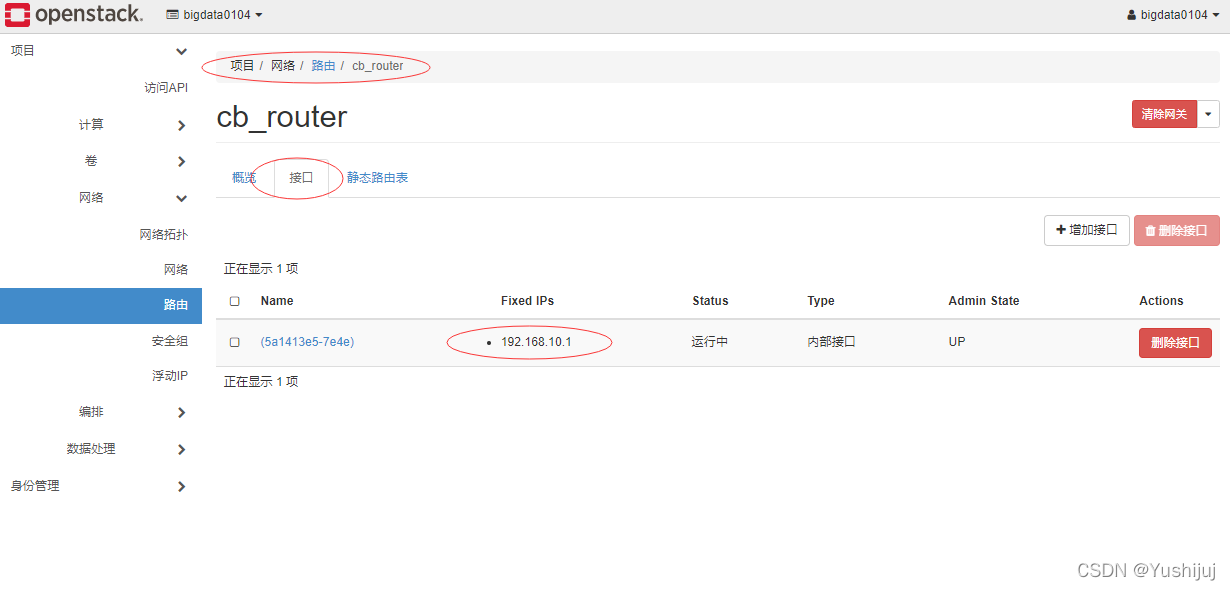Open 安全组 in the sidebar

pyautogui.click(x=170, y=341)
